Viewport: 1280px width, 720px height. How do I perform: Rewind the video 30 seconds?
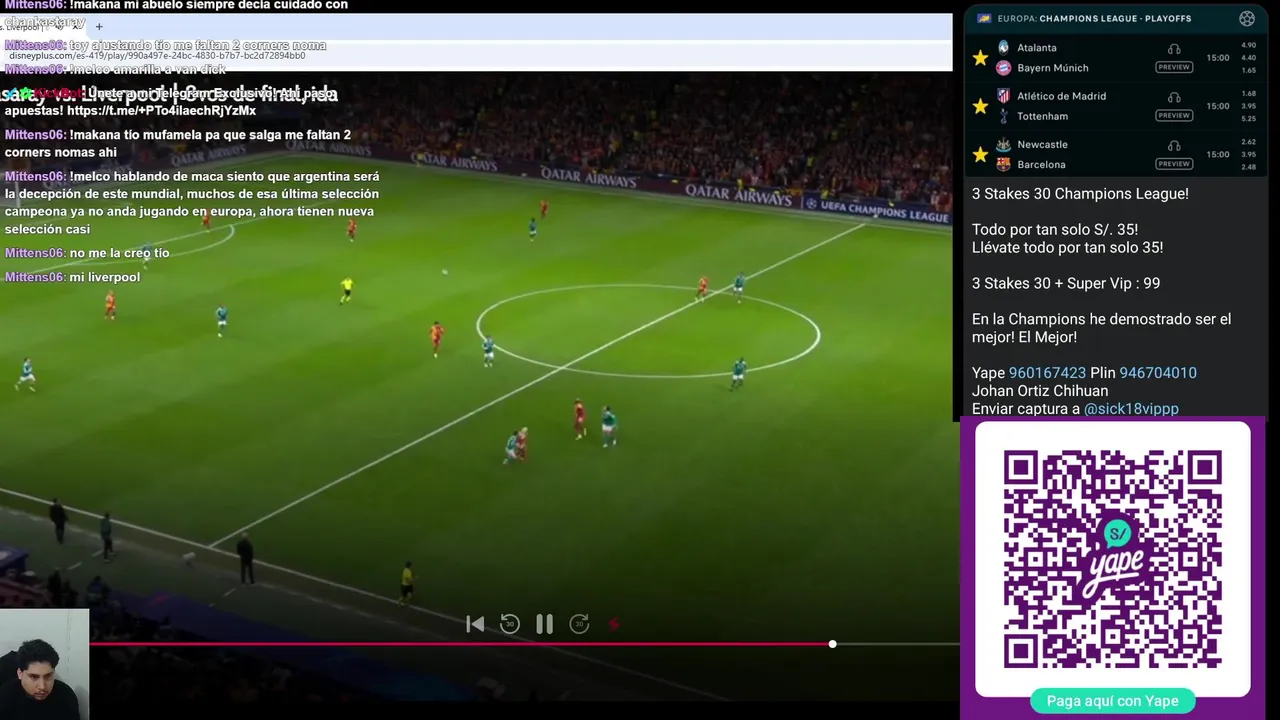tap(510, 624)
